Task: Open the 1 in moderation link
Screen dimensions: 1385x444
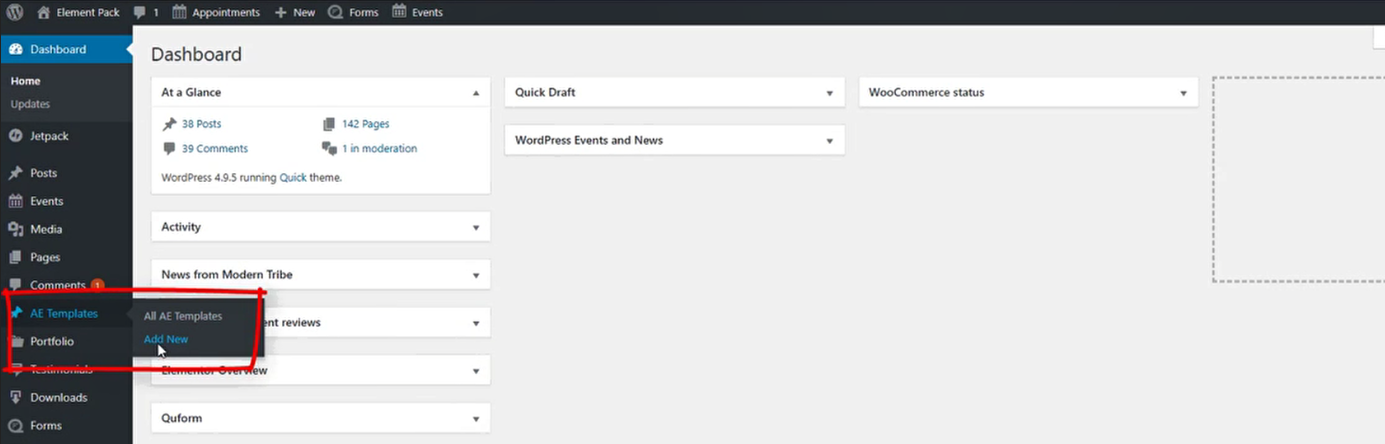Action: 379,148
